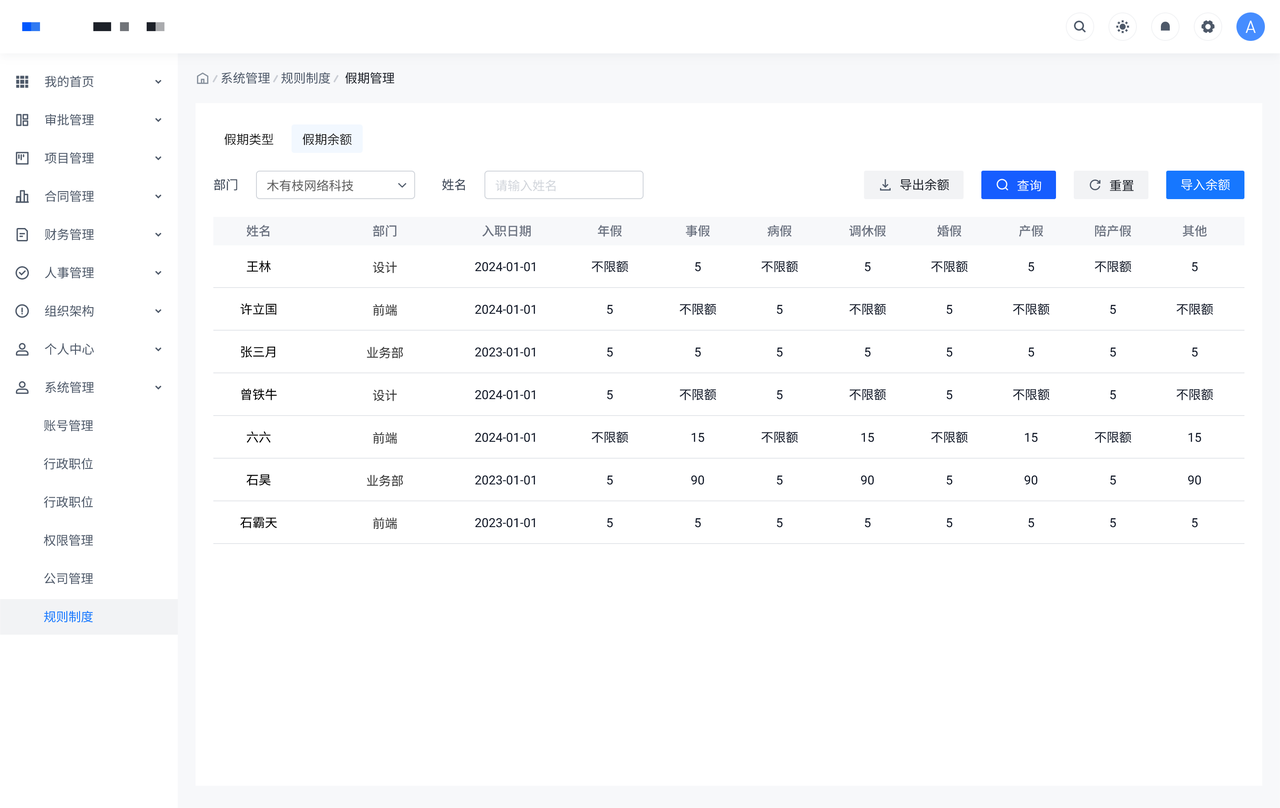The width and height of the screenshot is (1280, 808).
Task: Click the search icon in top bar
Action: [1080, 27]
